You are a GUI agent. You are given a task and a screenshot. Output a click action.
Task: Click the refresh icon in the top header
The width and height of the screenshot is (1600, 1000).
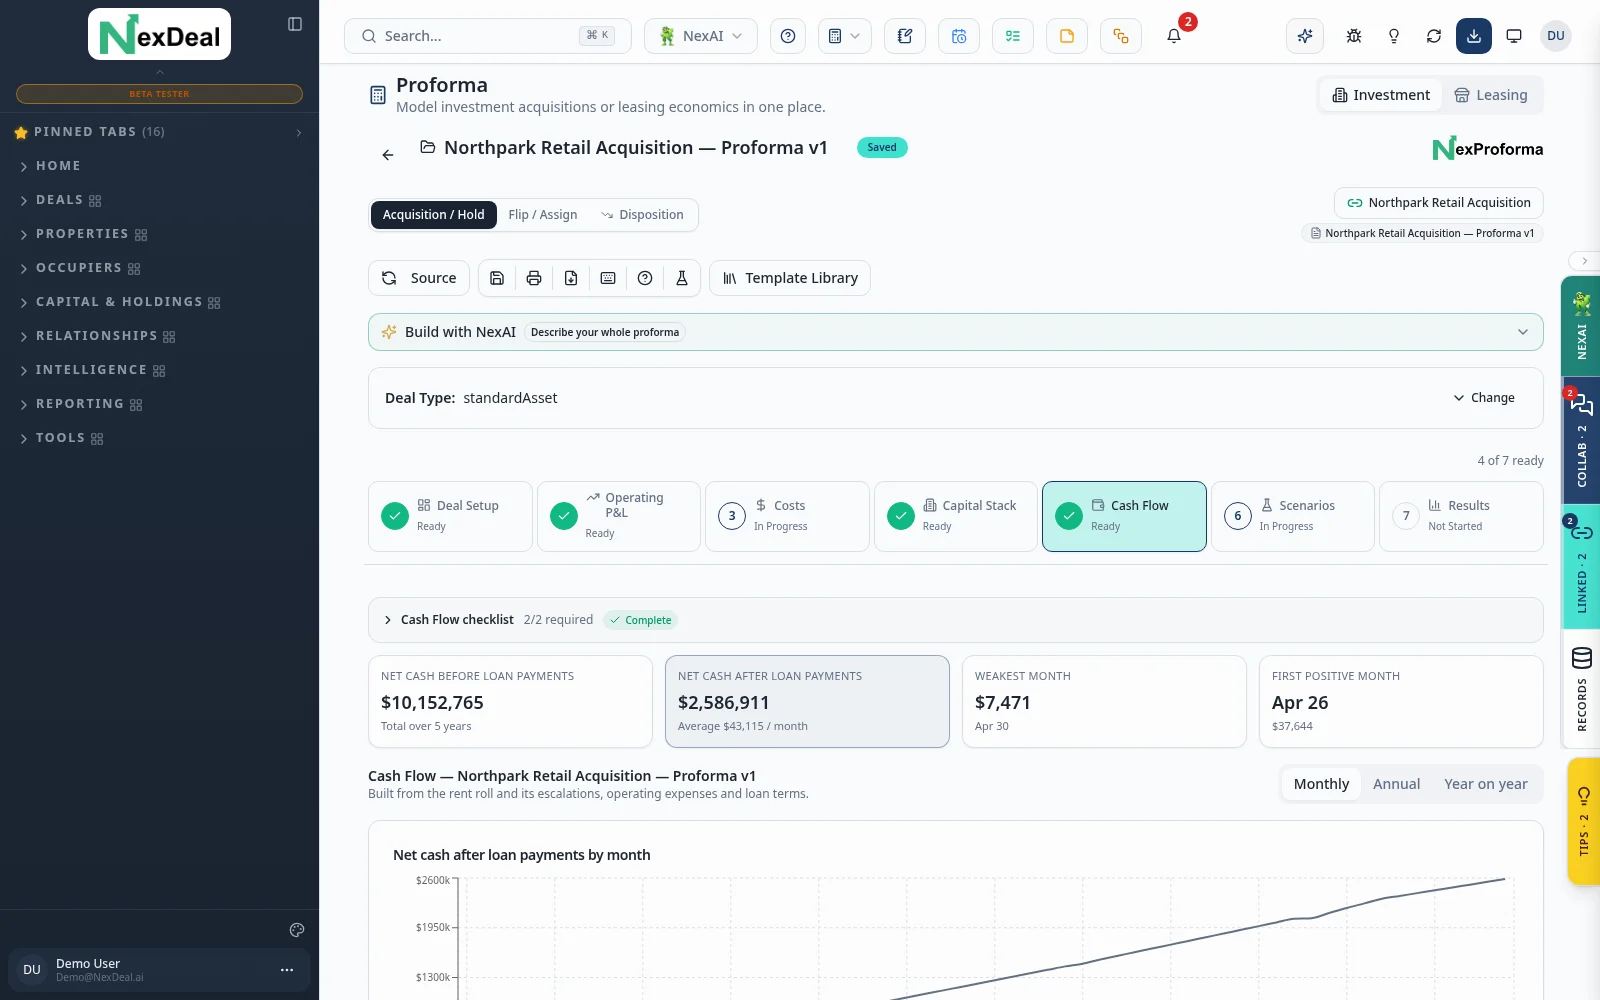(x=1434, y=36)
